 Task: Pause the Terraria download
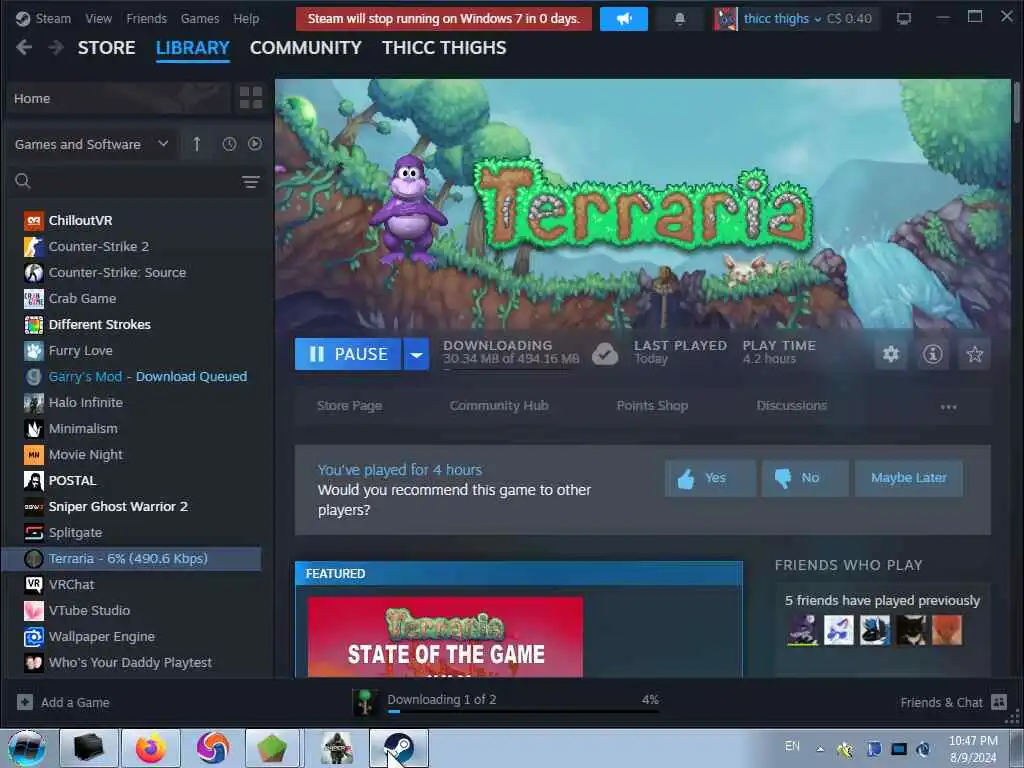click(348, 354)
